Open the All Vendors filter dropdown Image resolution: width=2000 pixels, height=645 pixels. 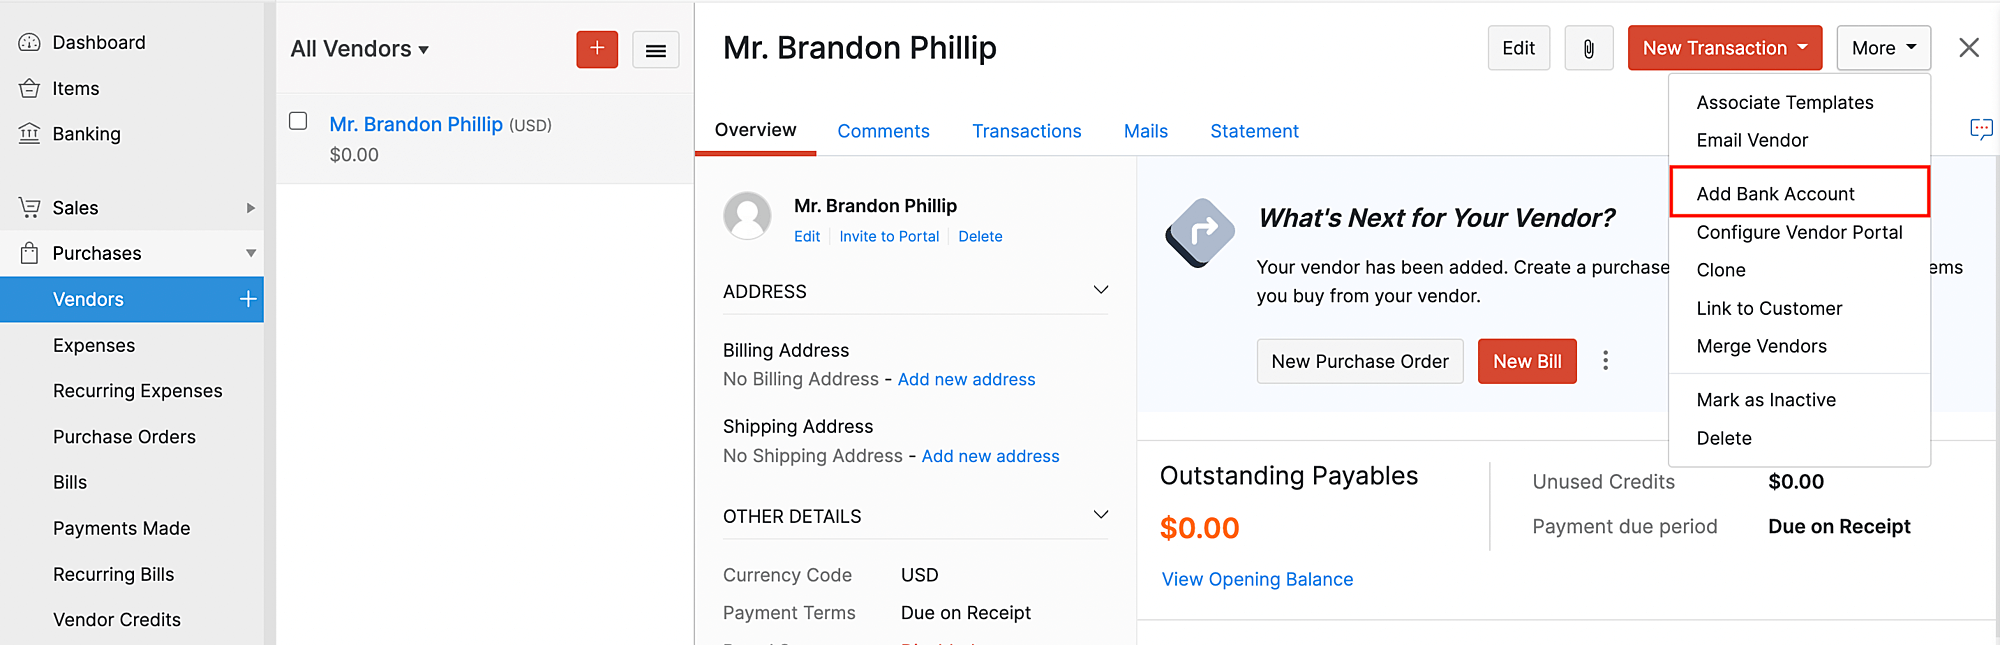click(x=360, y=49)
